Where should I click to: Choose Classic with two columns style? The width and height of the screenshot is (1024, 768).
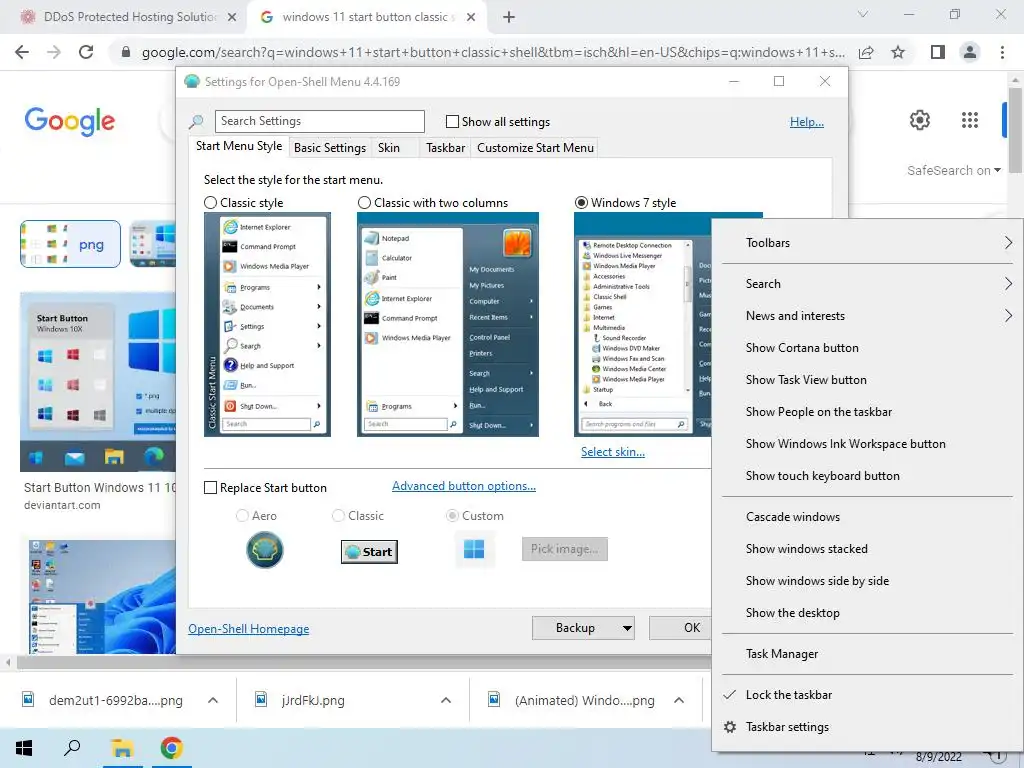click(x=364, y=202)
